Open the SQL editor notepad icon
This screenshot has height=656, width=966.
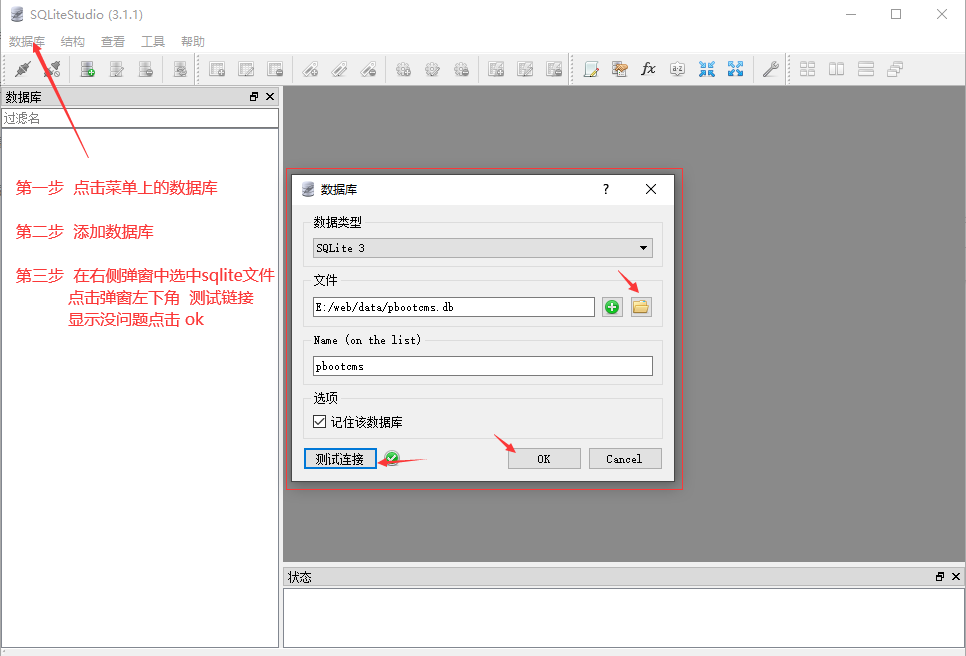[x=591, y=69]
